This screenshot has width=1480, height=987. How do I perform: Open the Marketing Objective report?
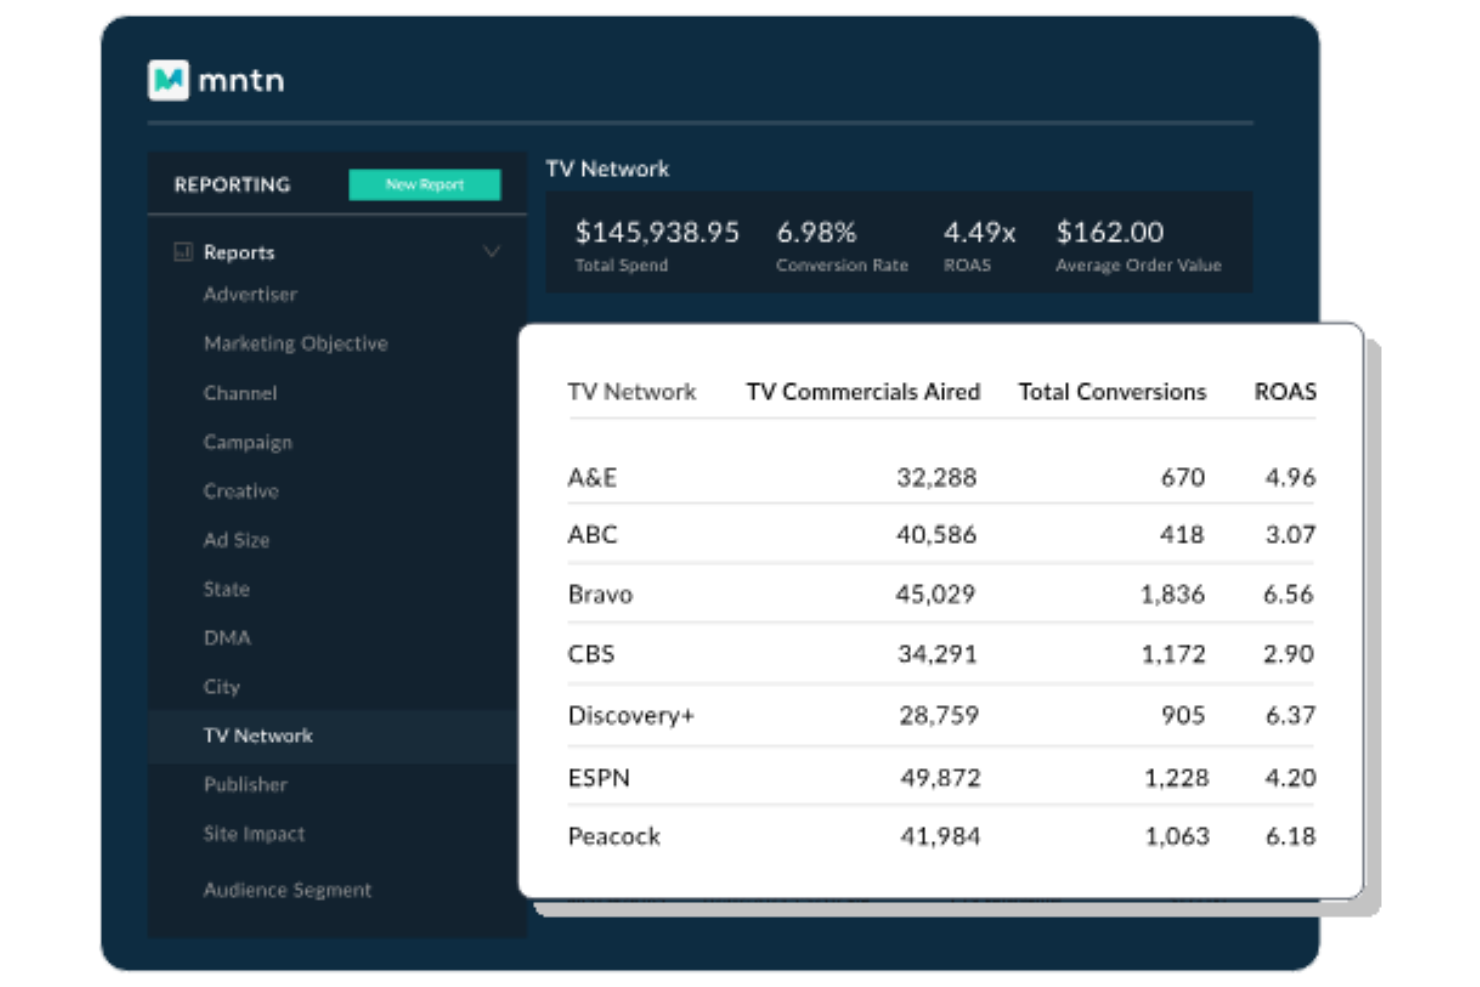(x=295, y=343)
